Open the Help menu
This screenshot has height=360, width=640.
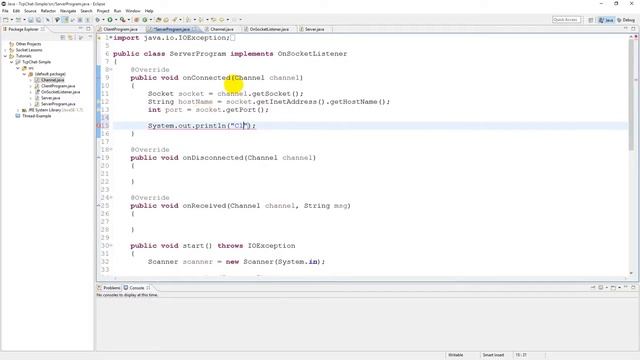(x=149, y=11)
